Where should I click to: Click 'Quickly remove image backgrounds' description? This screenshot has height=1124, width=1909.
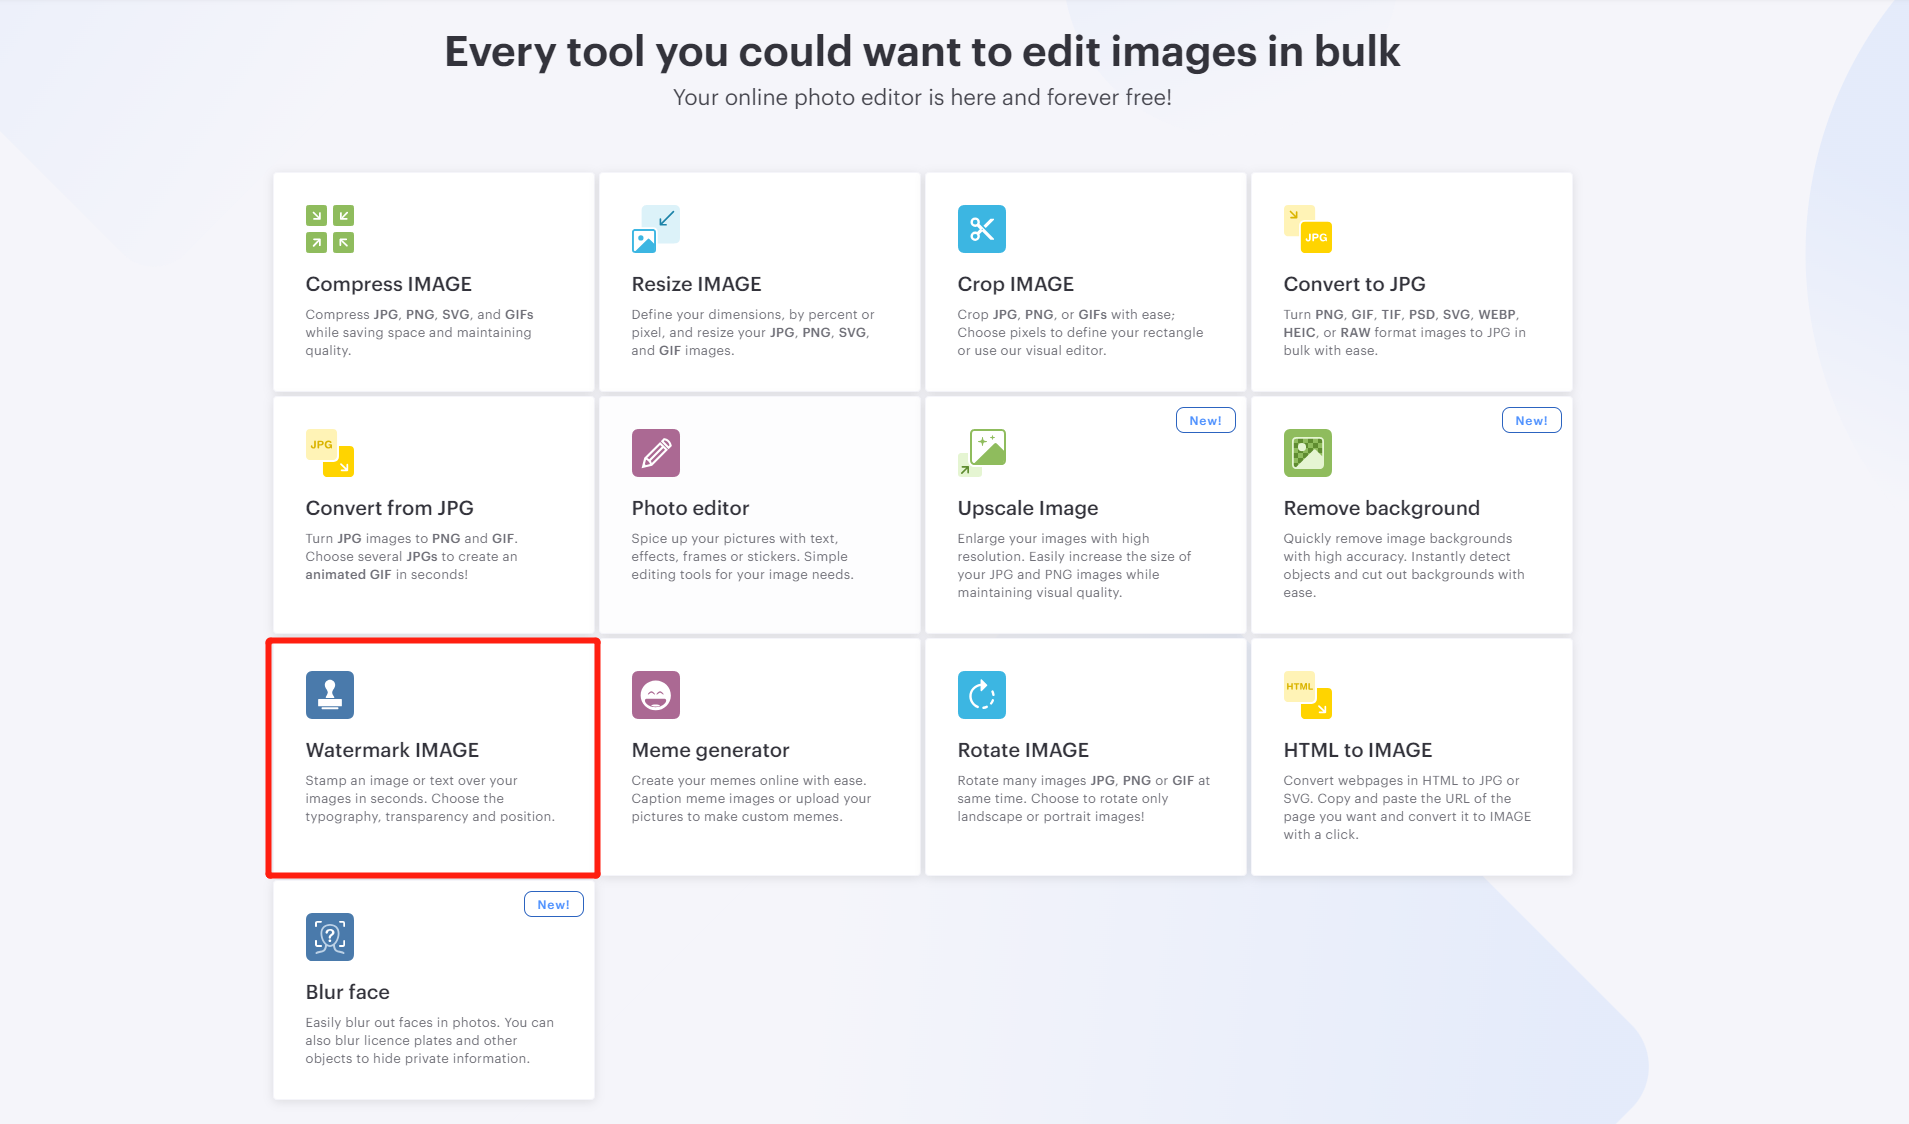(x=1405, y=565)
